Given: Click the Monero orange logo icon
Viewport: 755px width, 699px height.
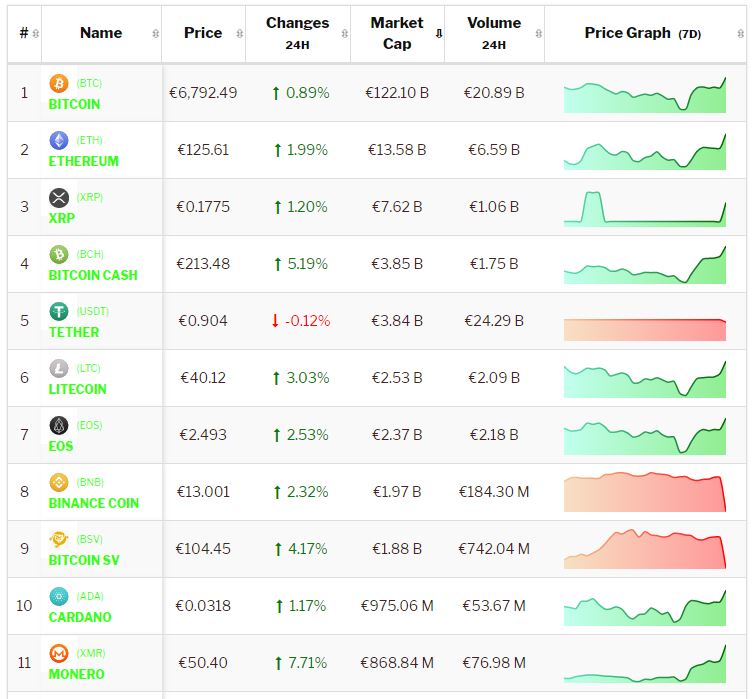Looking at the screenshot, I should 58,653.
